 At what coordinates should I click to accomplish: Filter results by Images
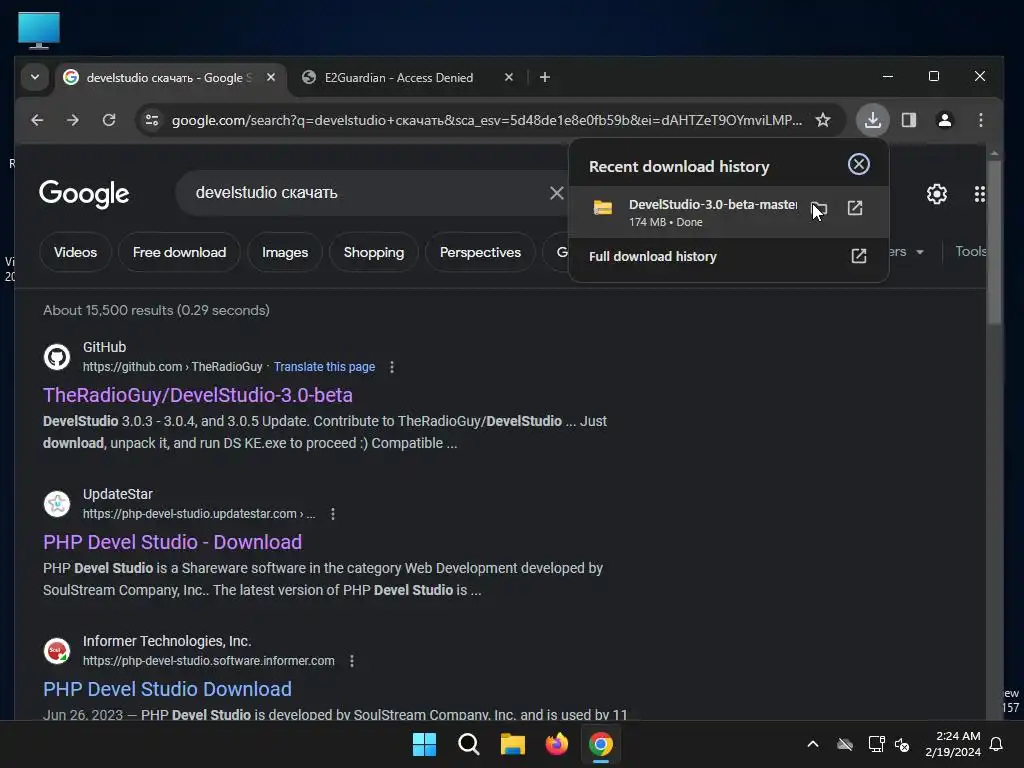point(285,252)
